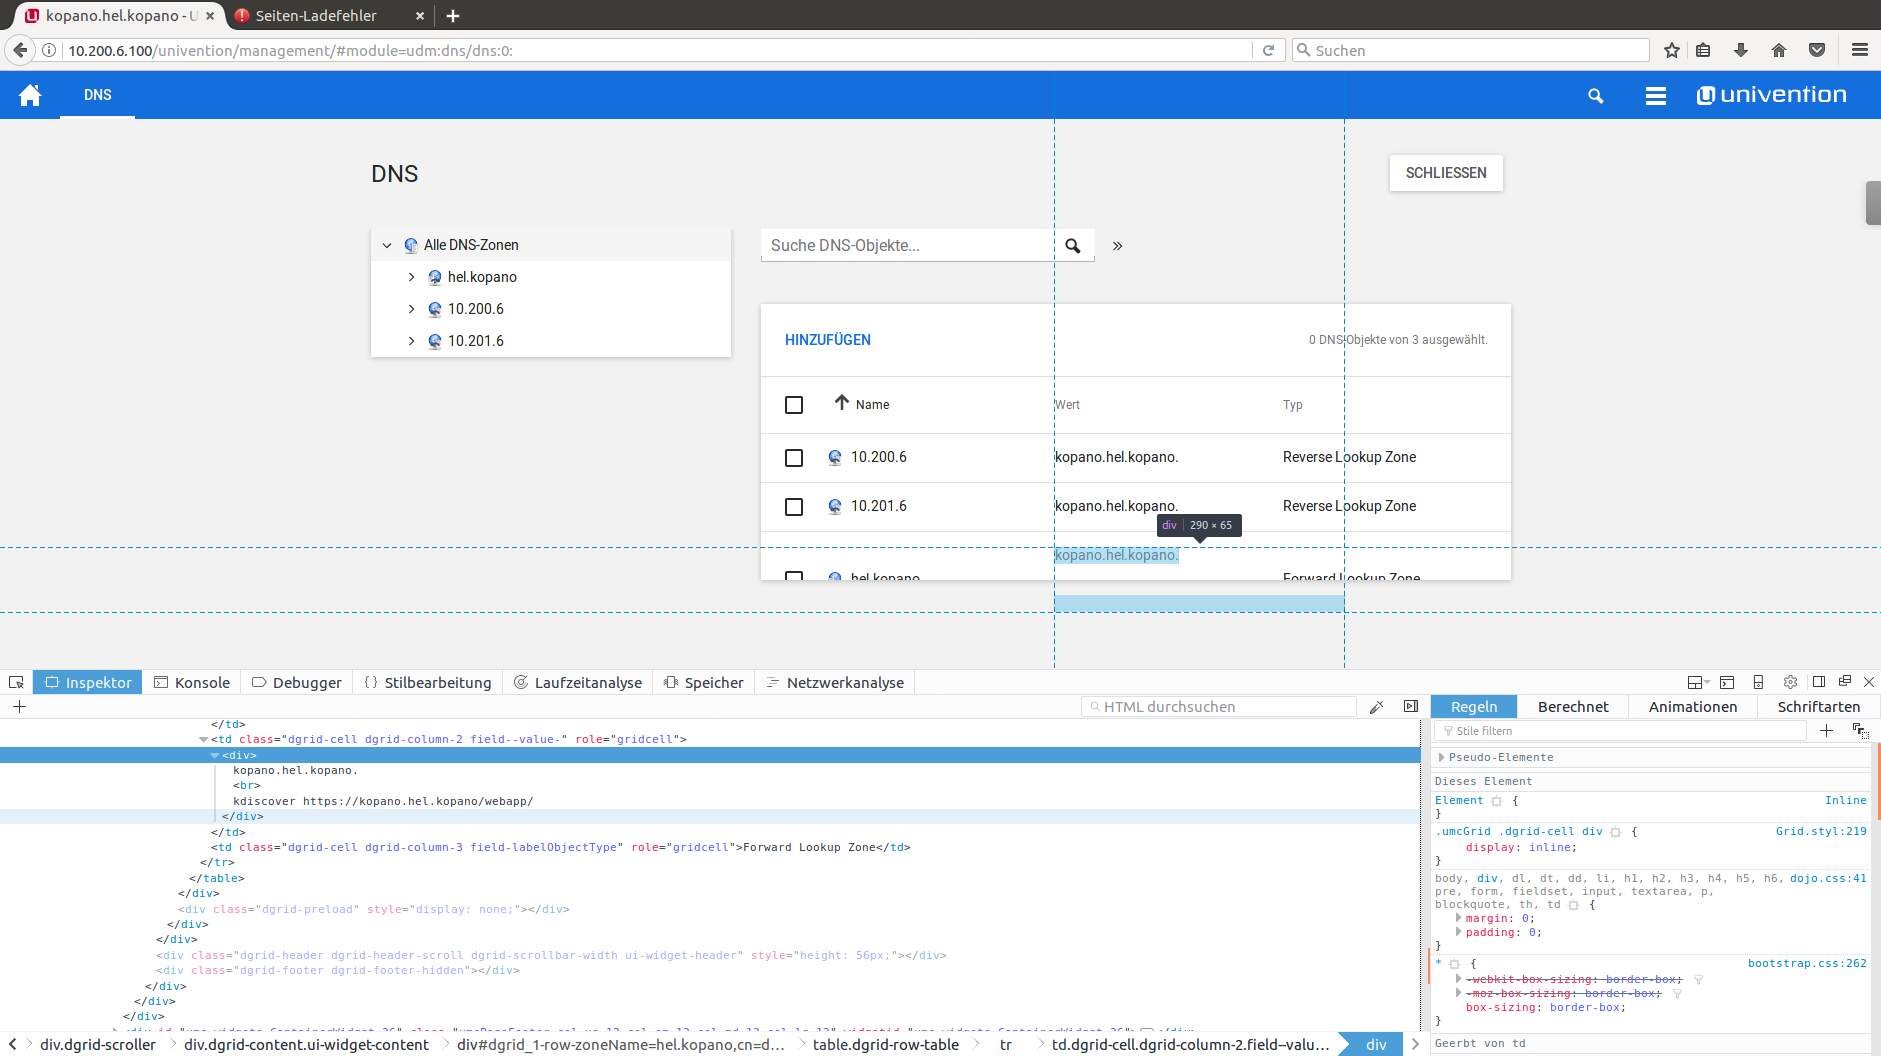Reload the page in address bar
Viewport: 1881px width, 1056px height.
click(x=1268, y=50)
